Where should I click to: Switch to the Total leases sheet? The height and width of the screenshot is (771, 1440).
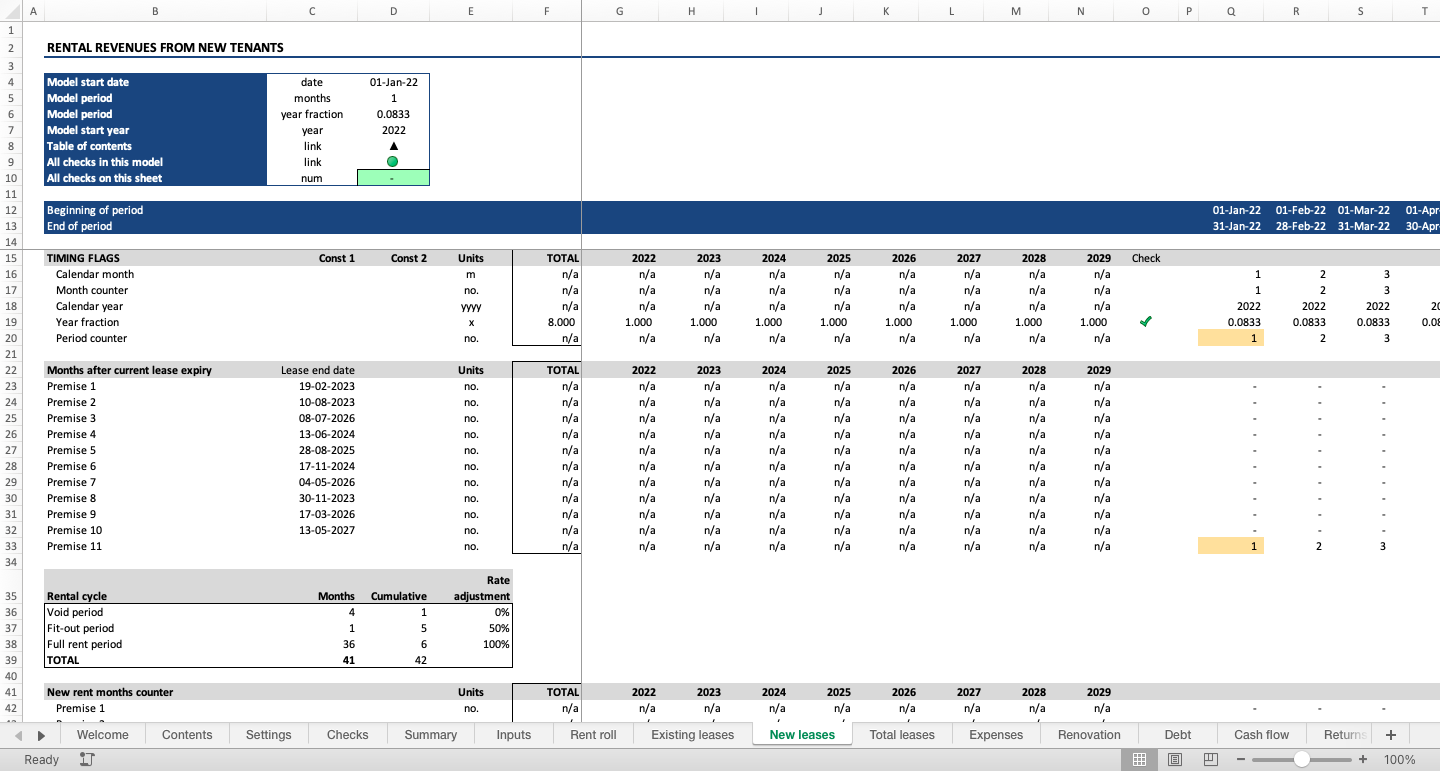click(901, 734)
